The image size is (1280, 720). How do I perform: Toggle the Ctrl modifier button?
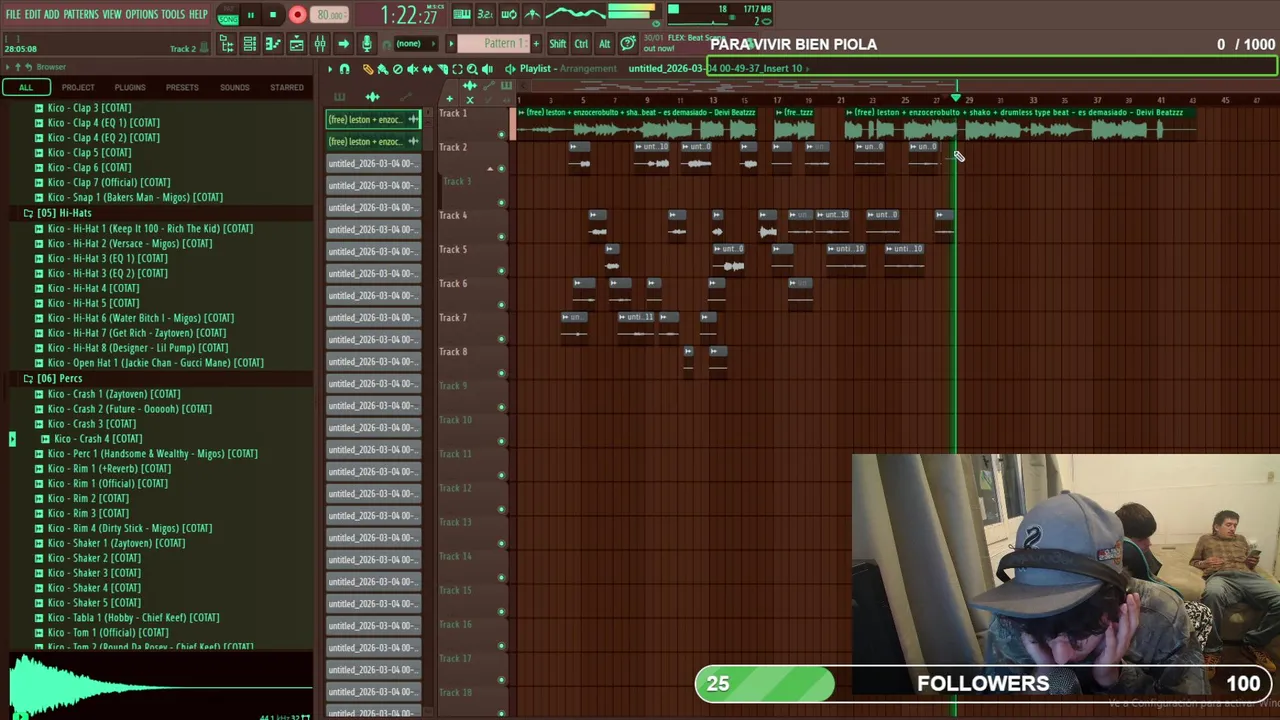point(581,44)
